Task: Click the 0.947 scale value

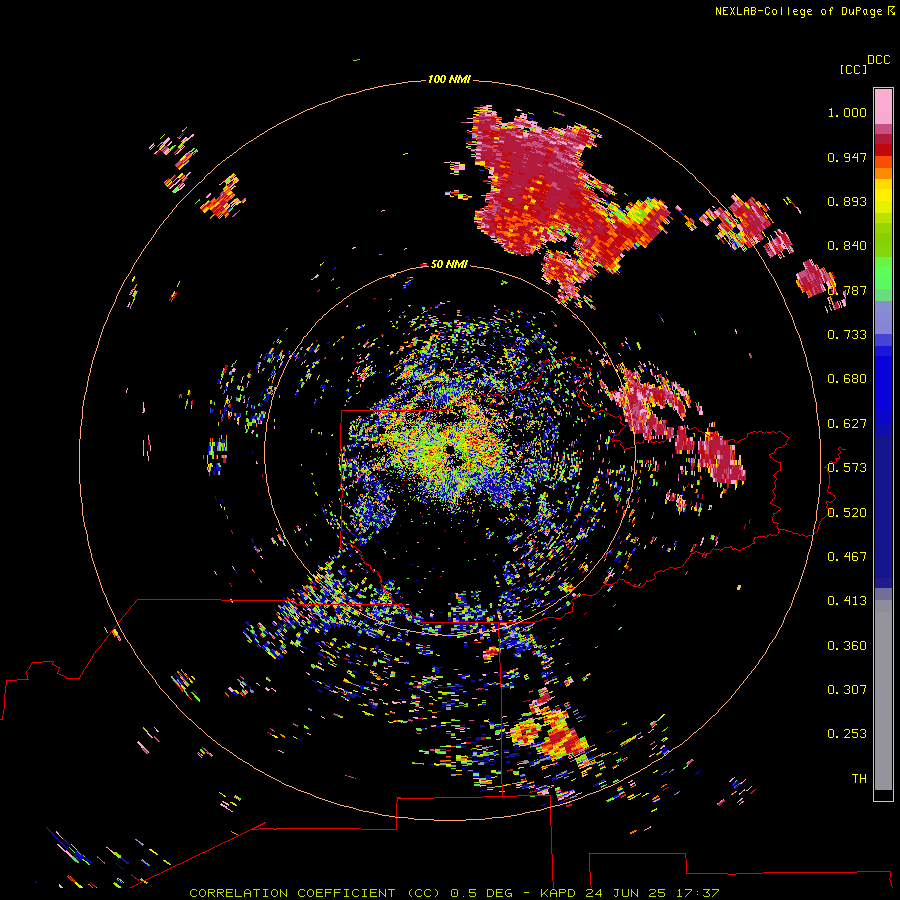Action: 847,157
